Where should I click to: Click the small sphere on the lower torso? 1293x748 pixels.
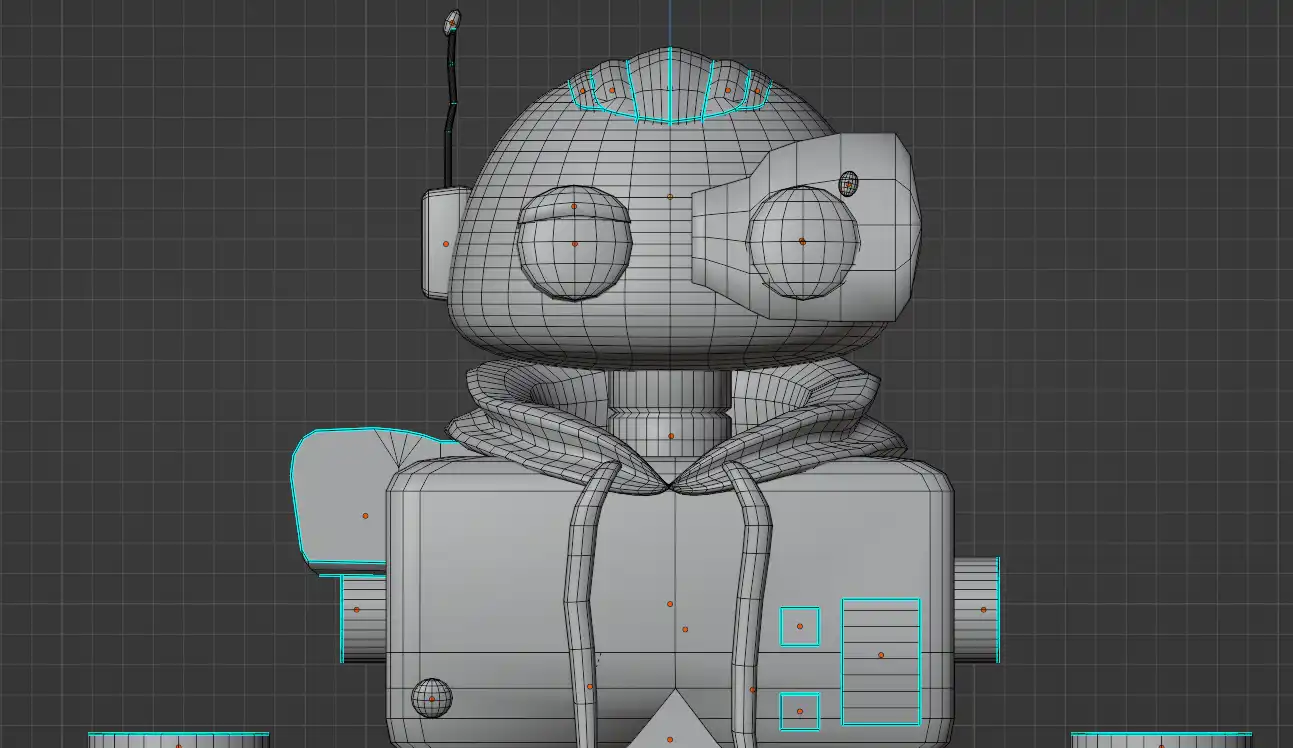pyautogui.click(x=432, y=697)
